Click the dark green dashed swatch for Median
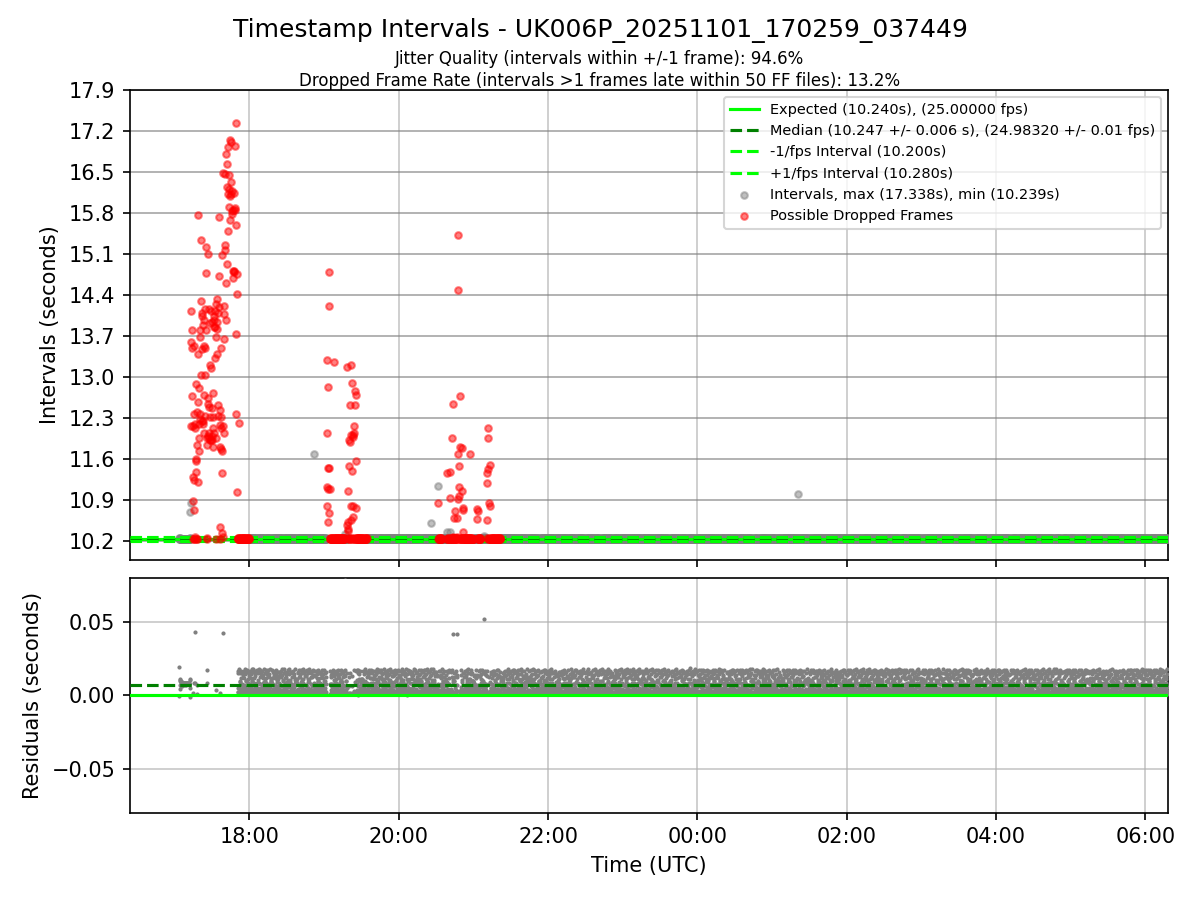Screen dimensions: 1200x900 745,130
